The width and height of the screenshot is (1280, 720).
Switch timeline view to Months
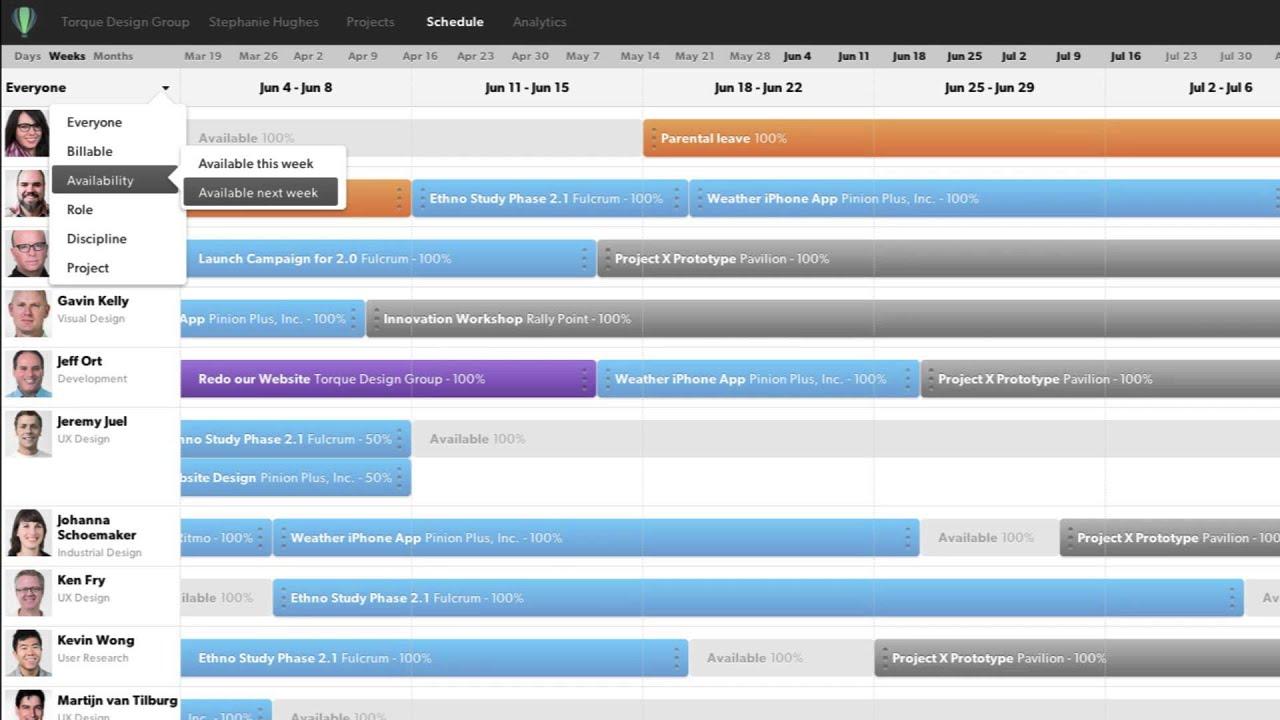(x=113, y=56)
